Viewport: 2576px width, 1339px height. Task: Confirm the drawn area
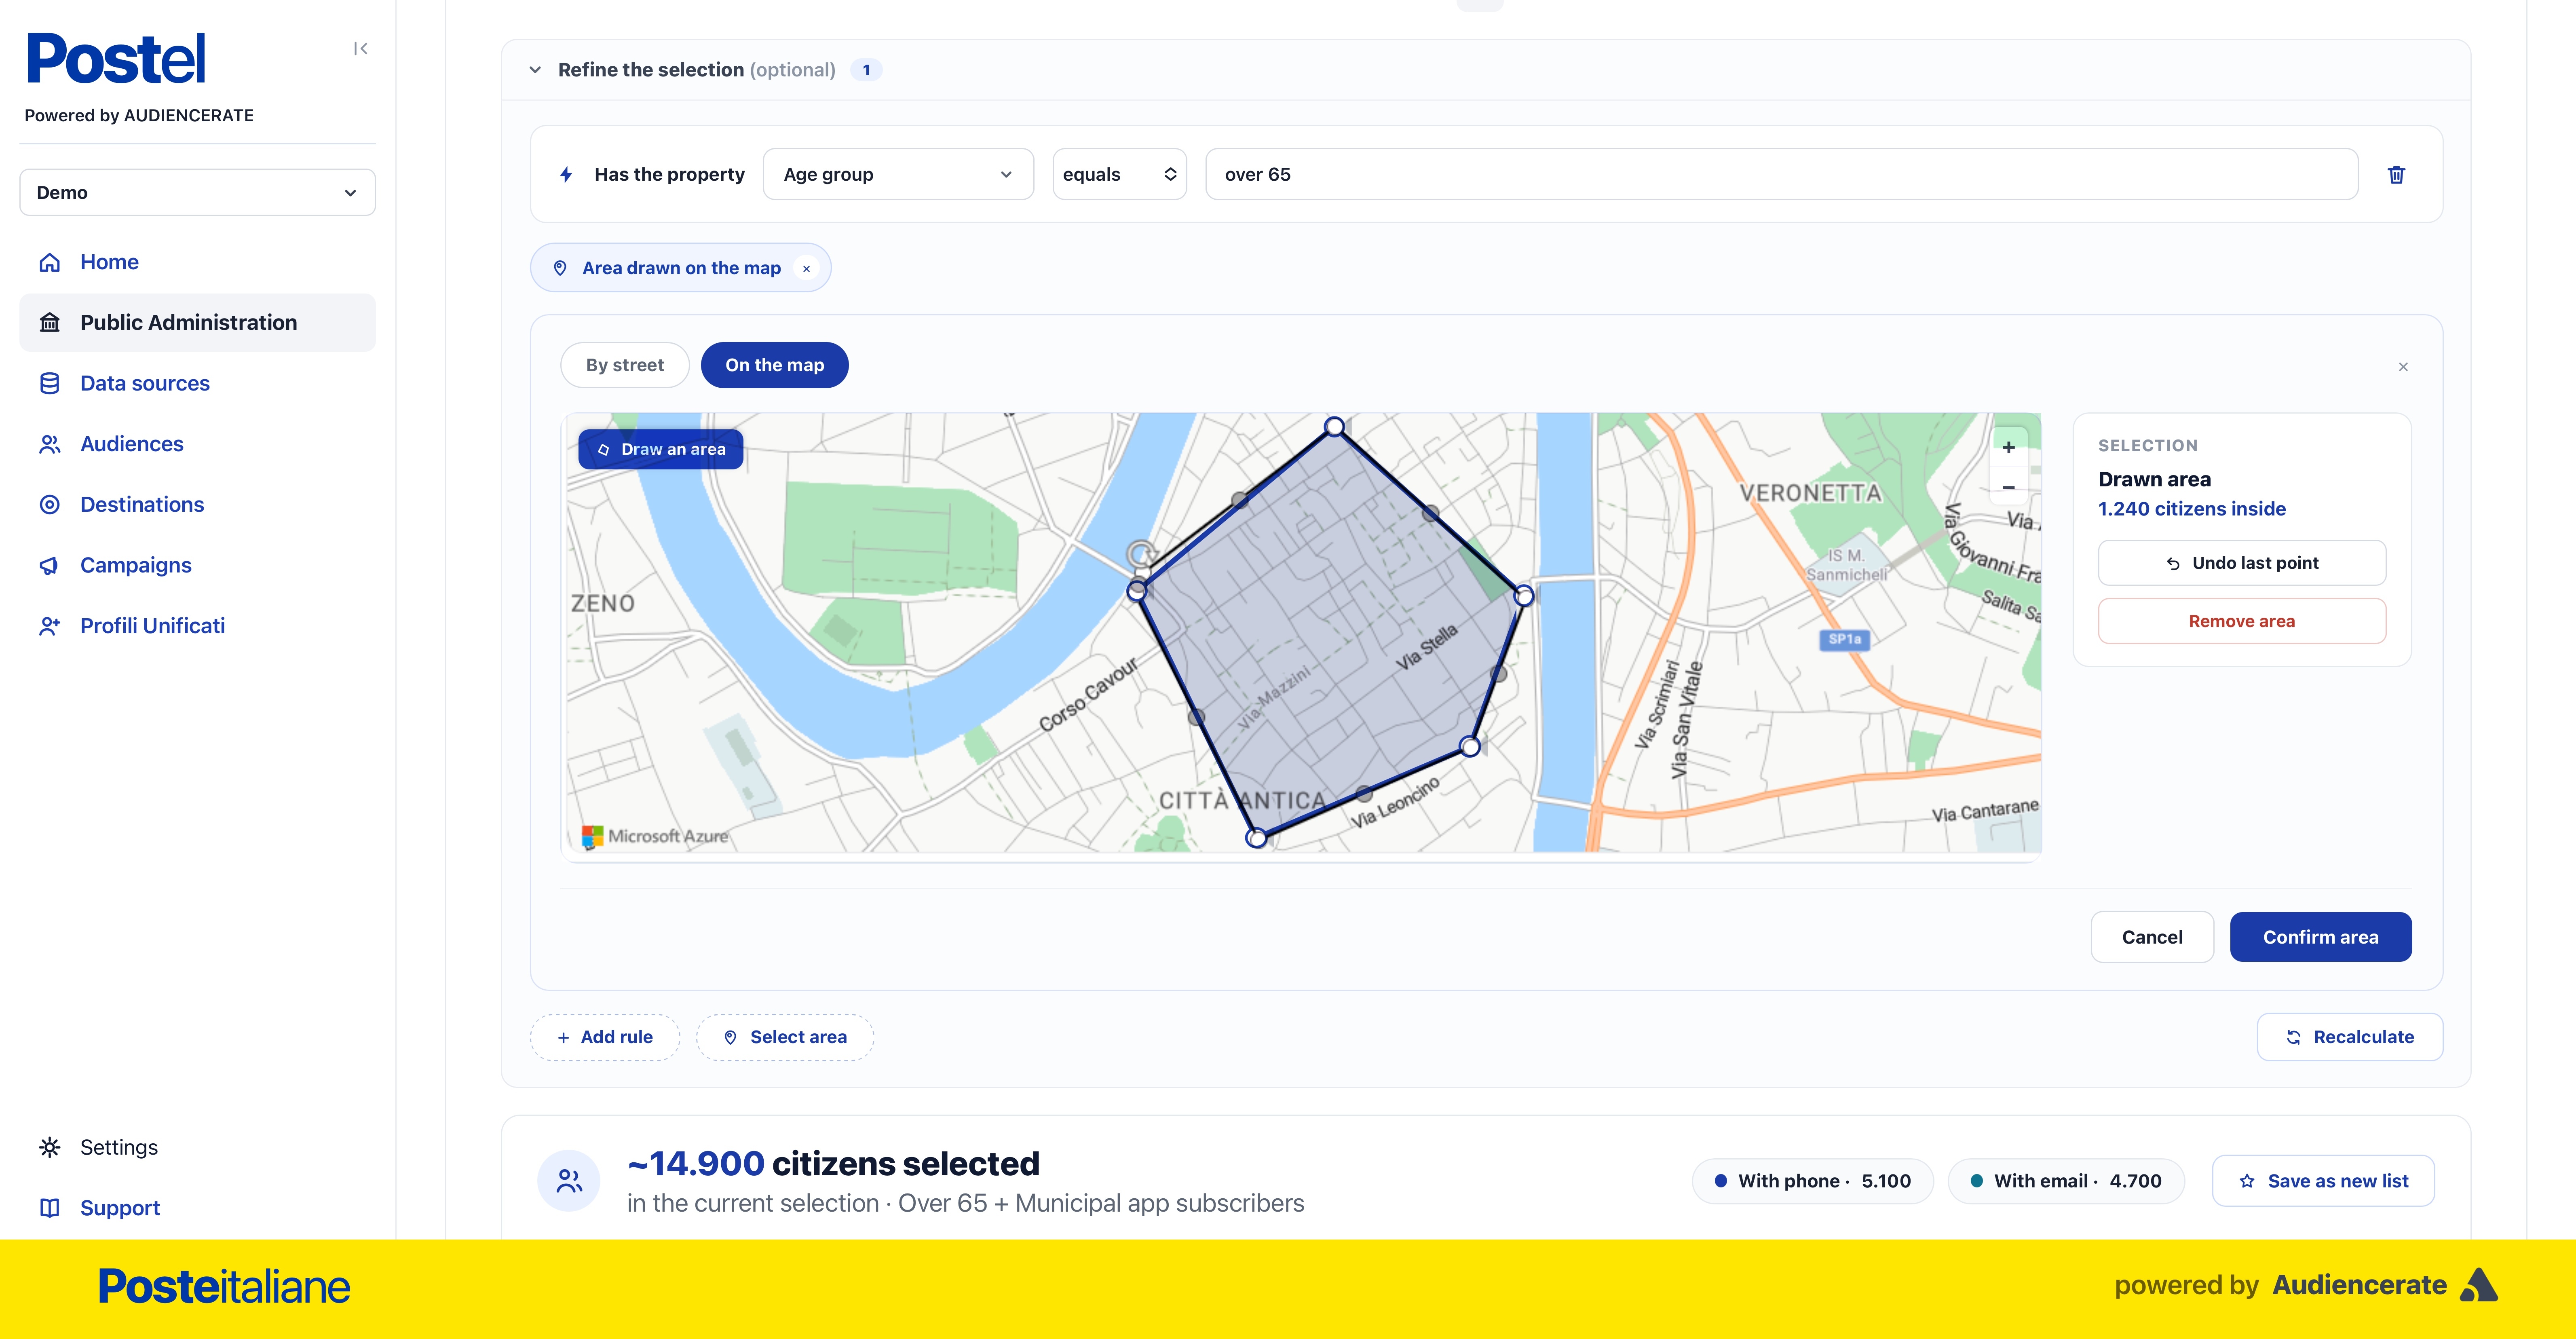pyautogui.click(x=2321, y=937)
